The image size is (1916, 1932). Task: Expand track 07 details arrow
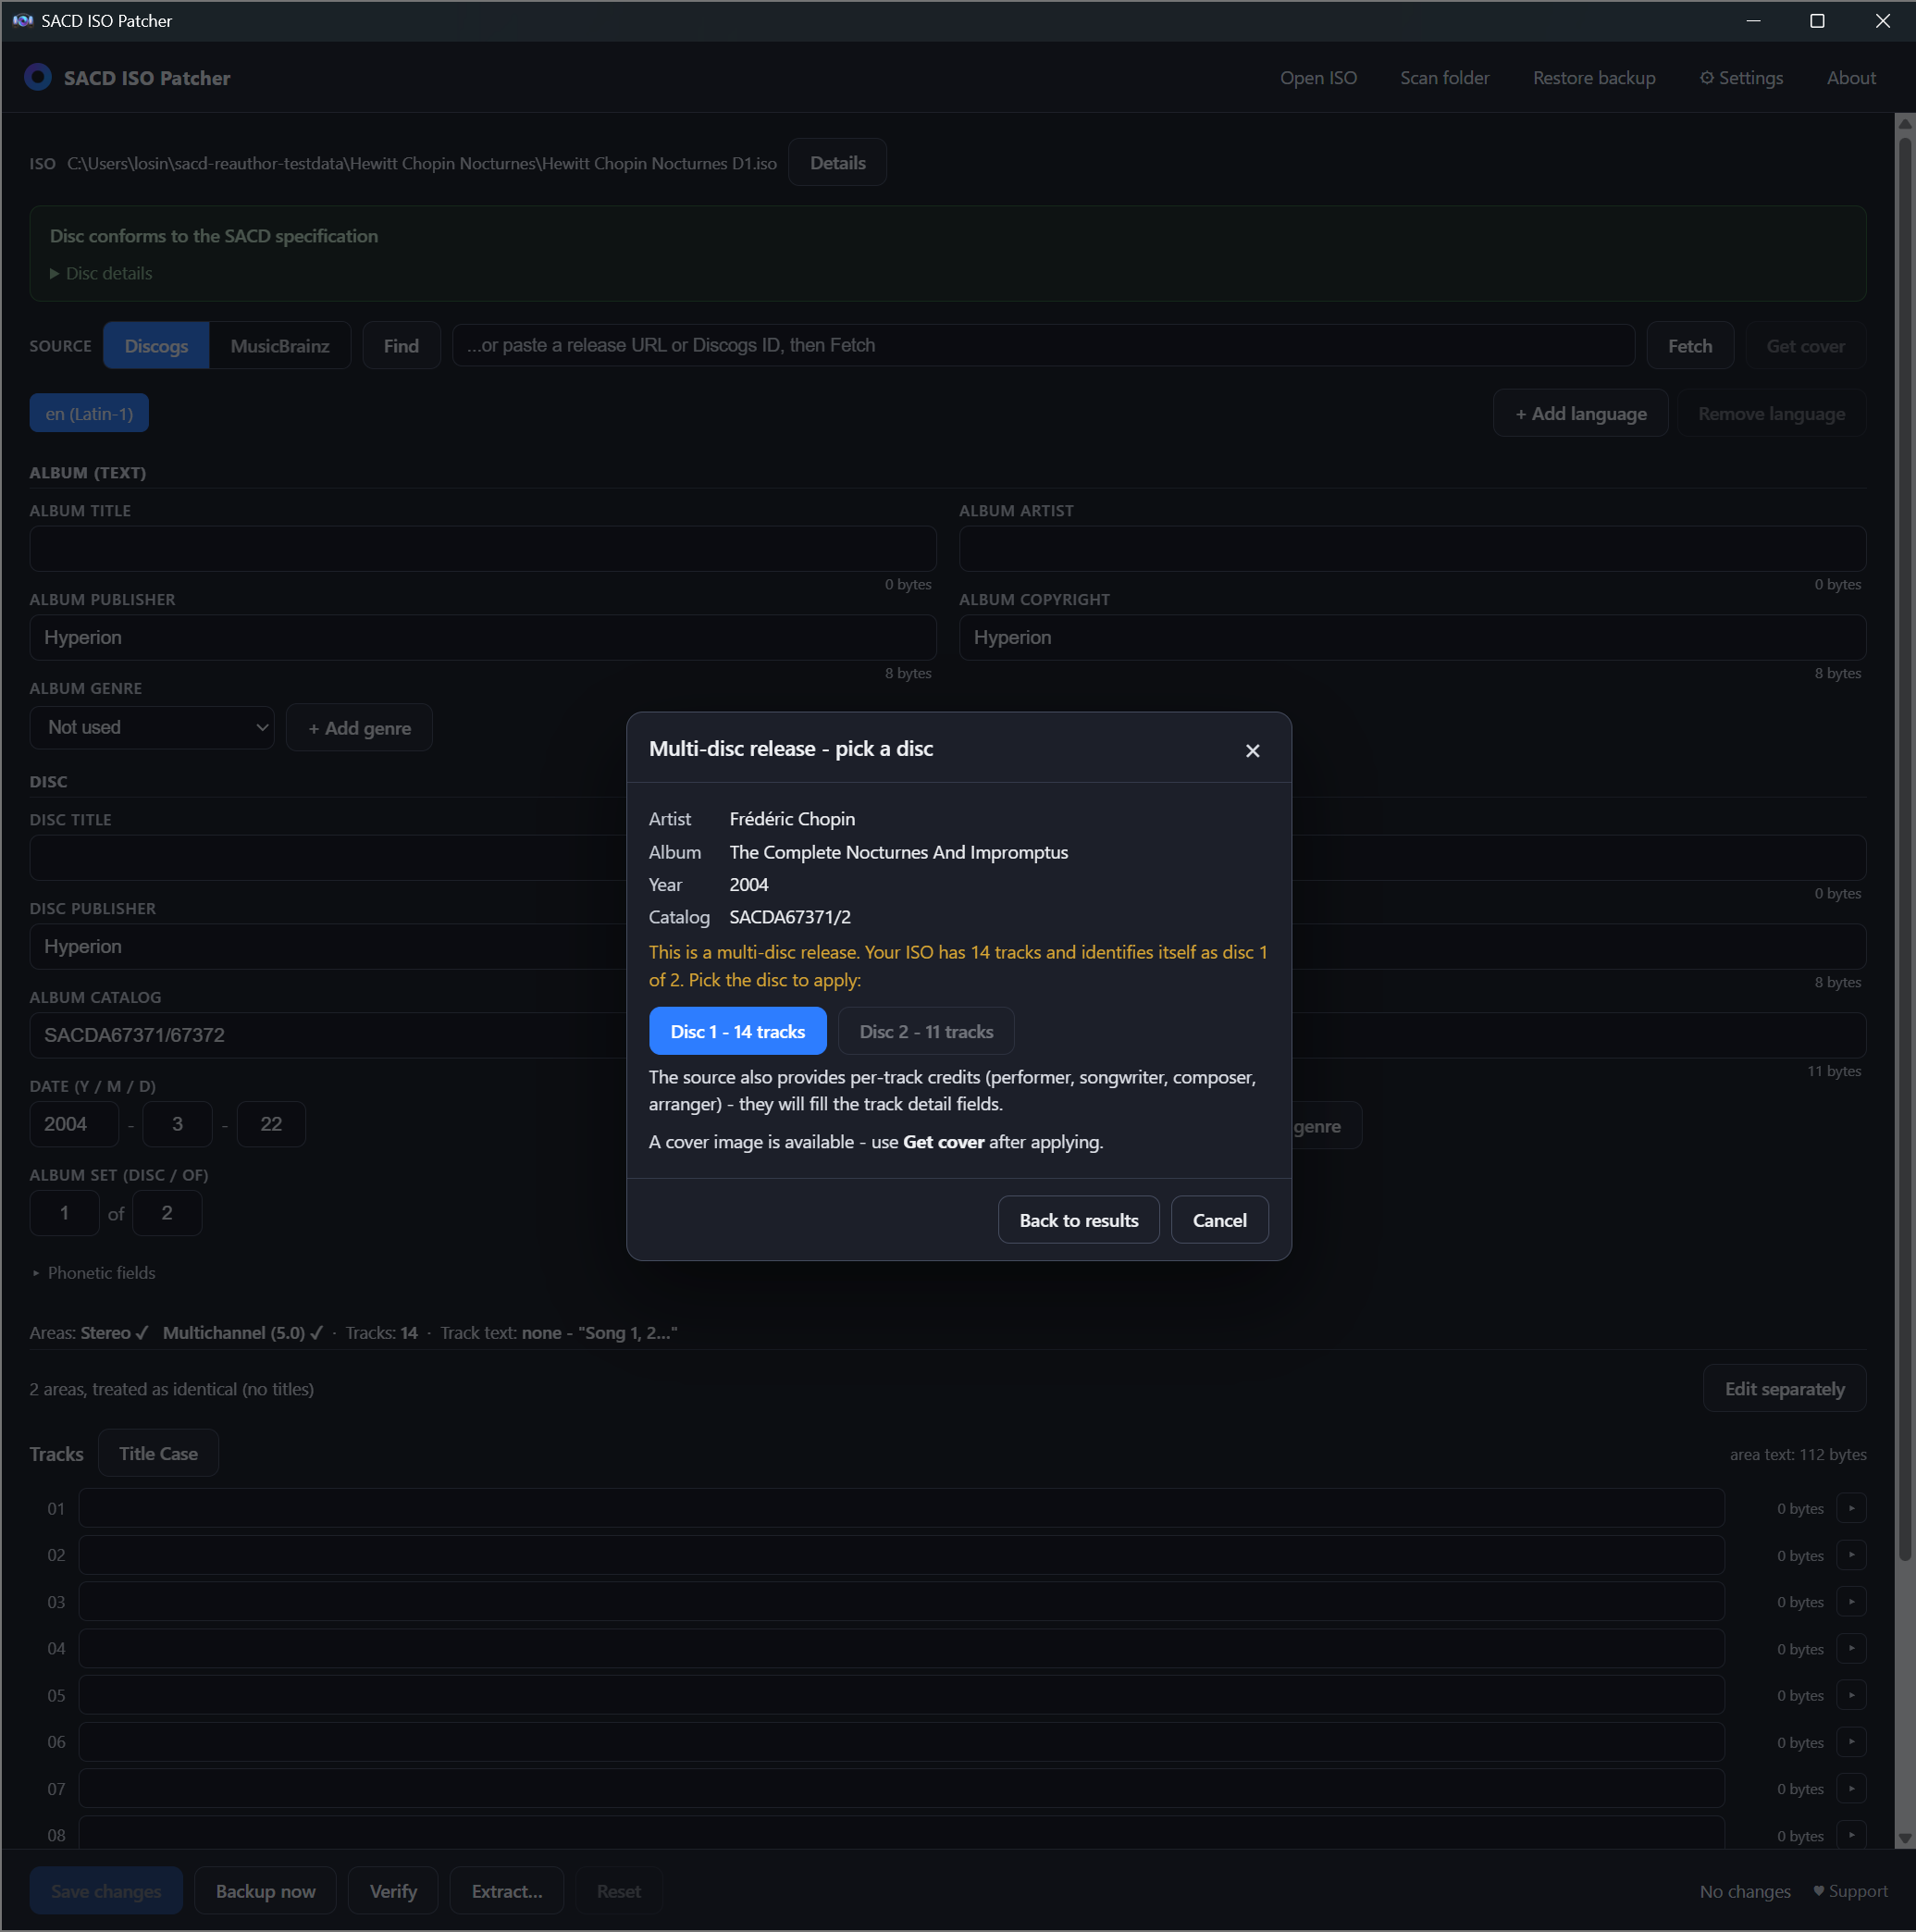tap(1851, 1788)
